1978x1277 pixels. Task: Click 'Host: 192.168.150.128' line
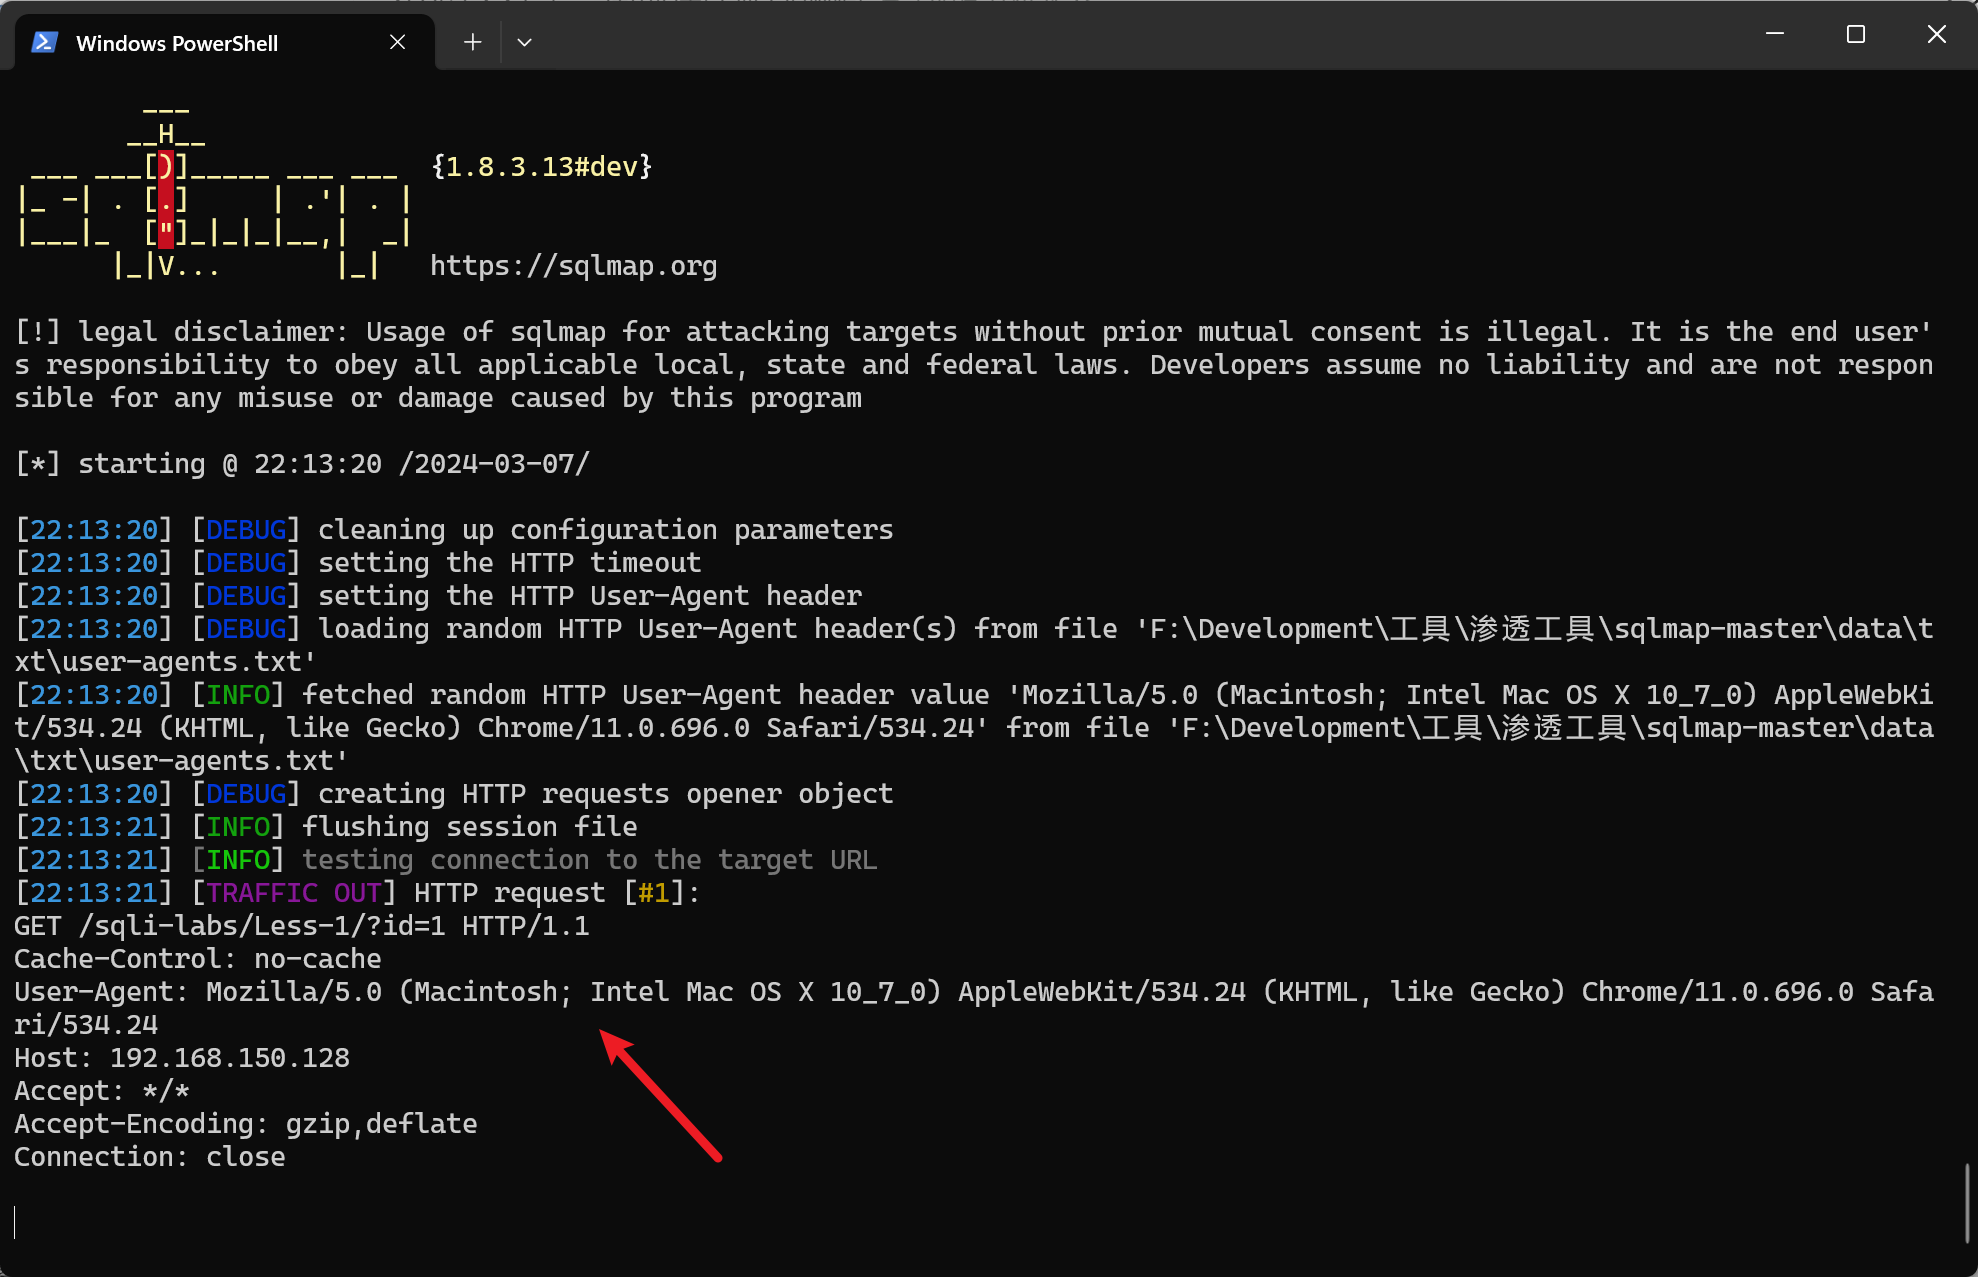click(x=182, y=1058)
